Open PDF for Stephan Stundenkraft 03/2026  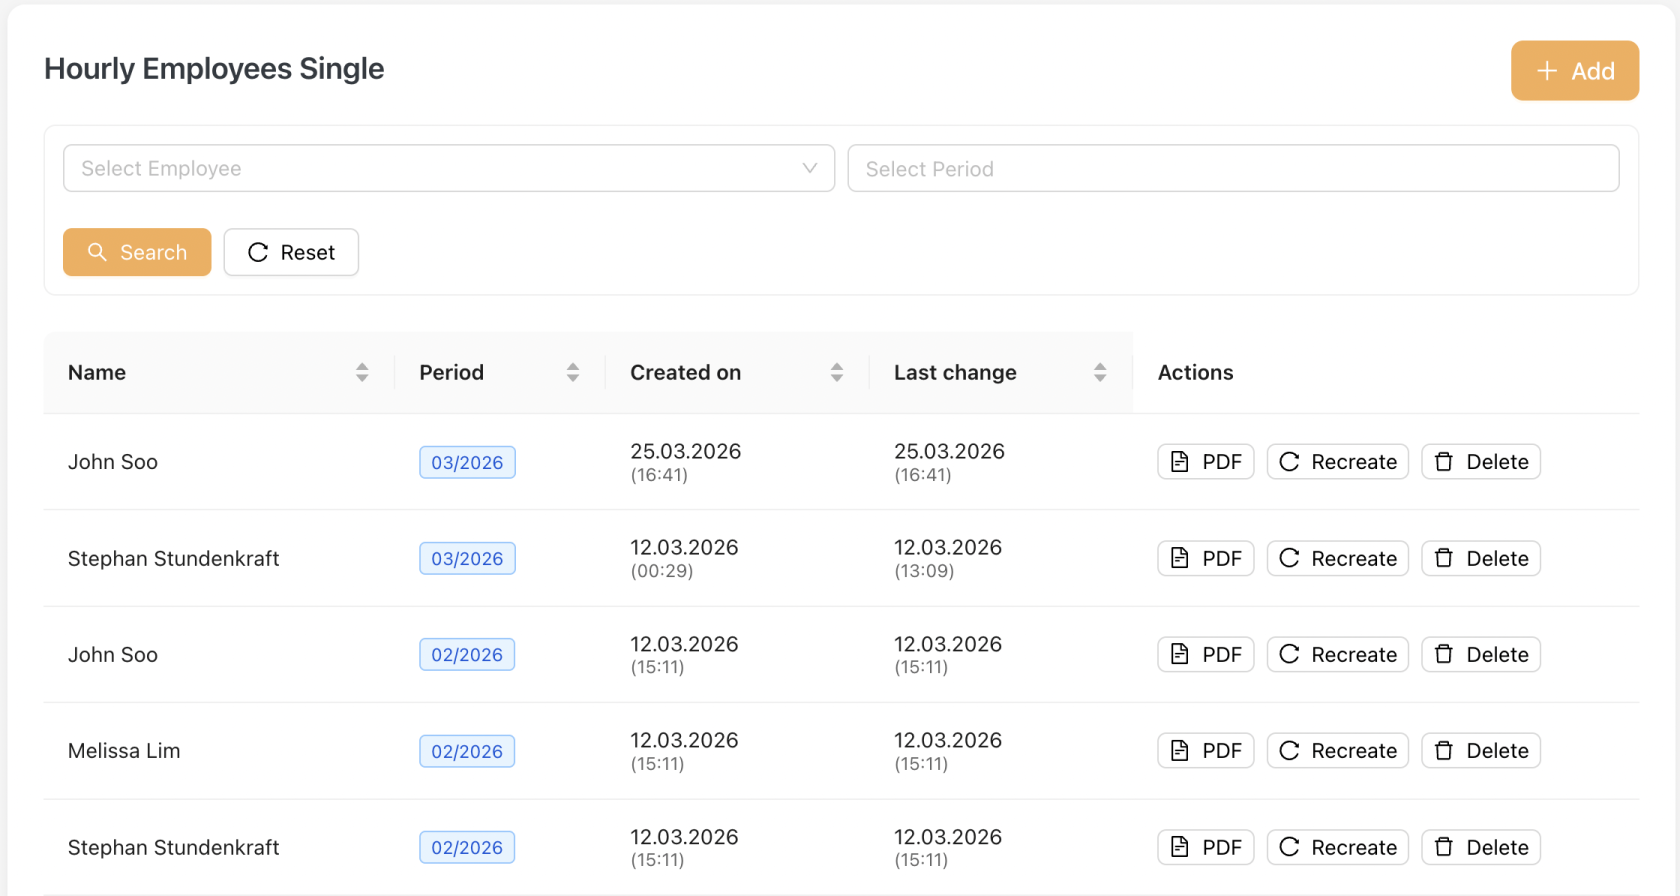[1206, 558]
